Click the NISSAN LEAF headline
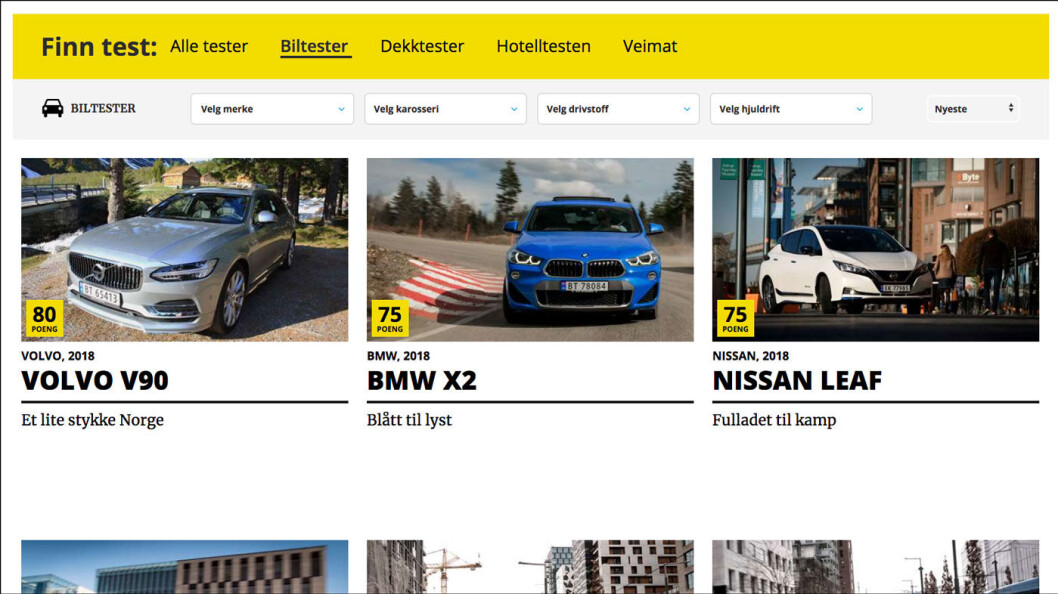 [797, 381]
